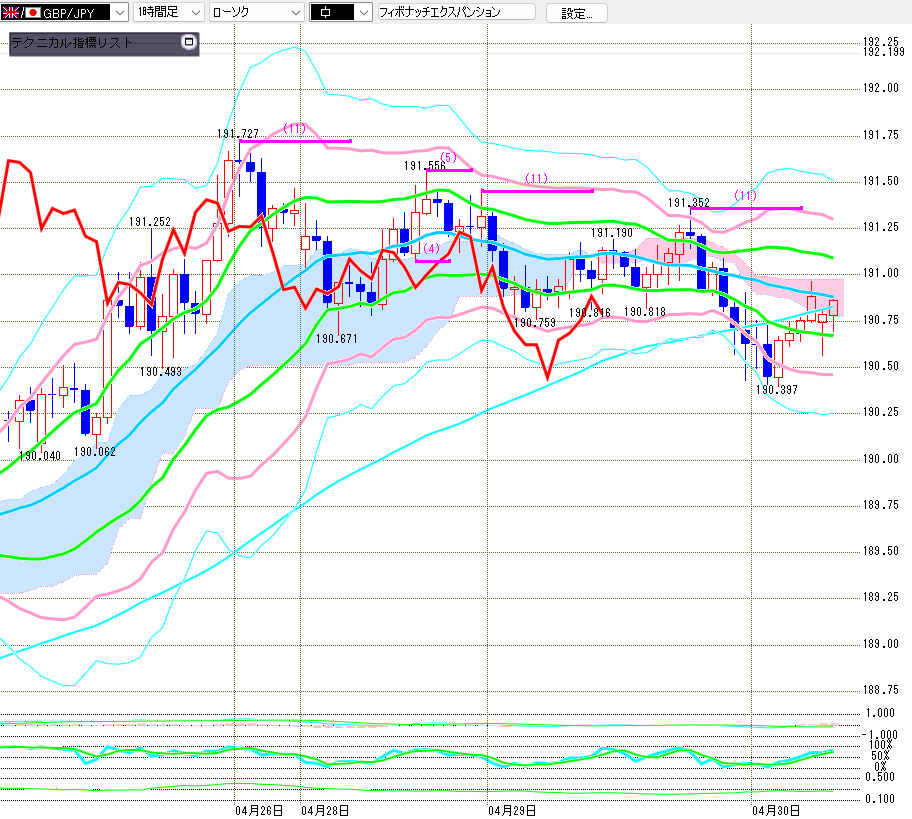Select the テクニカル指標リスト panel title

click(72, 42)
